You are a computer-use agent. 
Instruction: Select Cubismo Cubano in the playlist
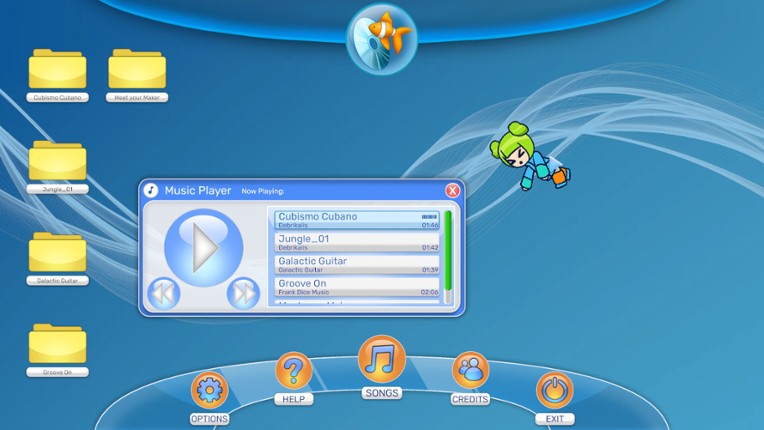tap(357, 220)
